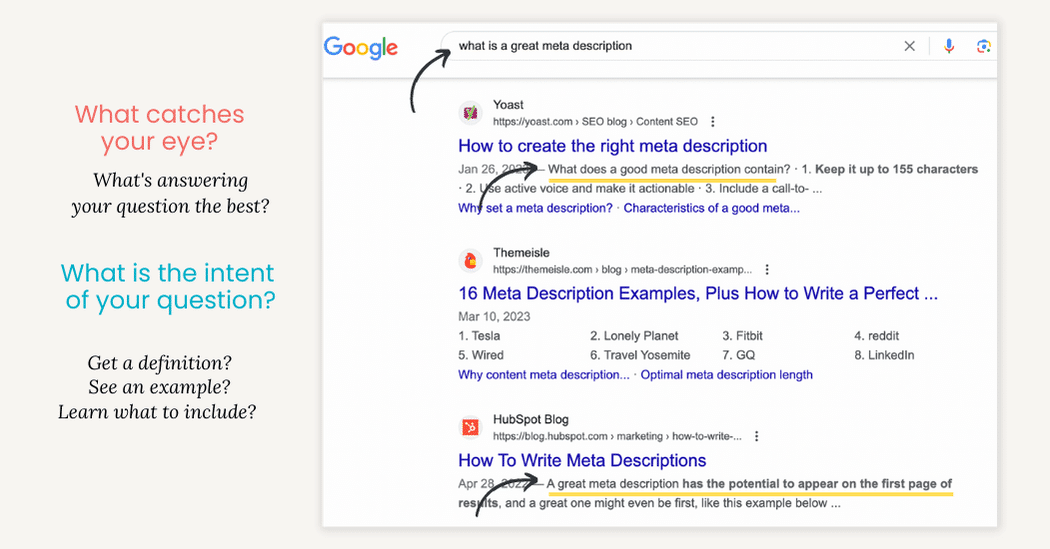Click the 'See an example?' text
The height and width of the screenshot is (549, 1050).
coord(159,387)
